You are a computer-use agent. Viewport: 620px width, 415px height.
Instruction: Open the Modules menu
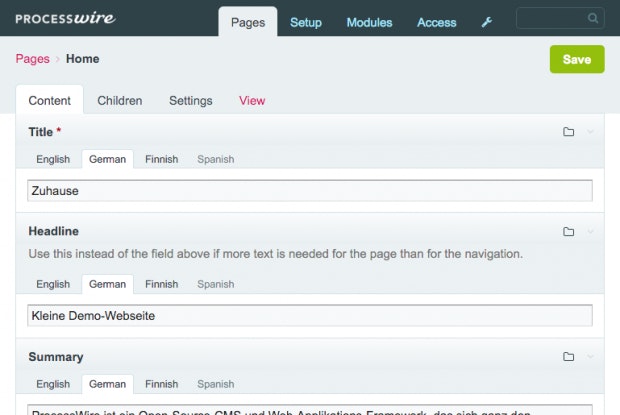pyautogui.click(x=369, y=23)
